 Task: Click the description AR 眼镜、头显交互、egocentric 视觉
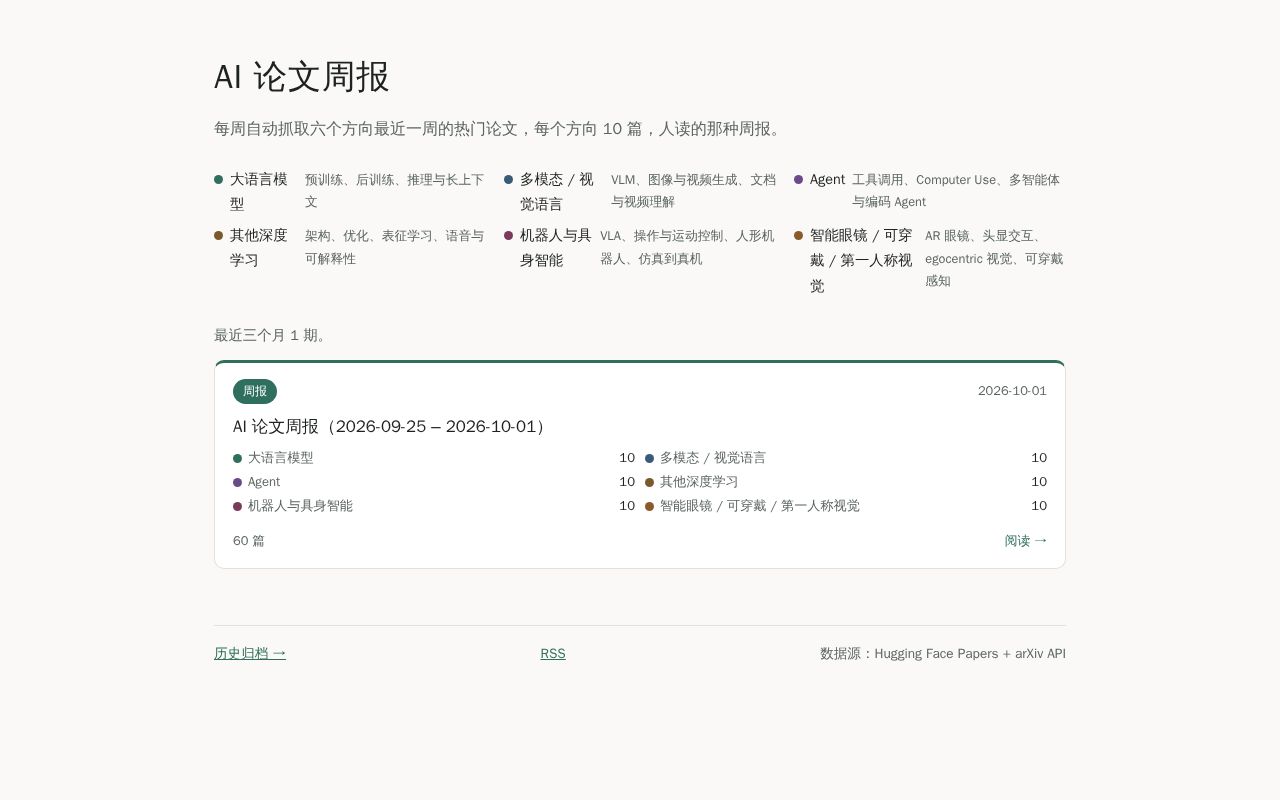coord(994,258)
